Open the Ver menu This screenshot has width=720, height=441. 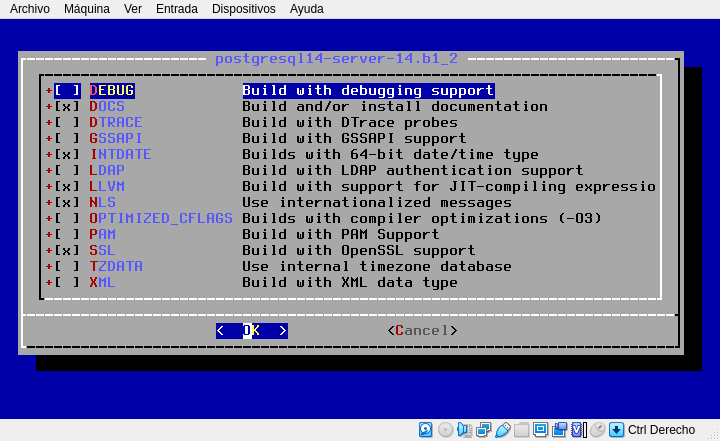(x=133, y=9)
